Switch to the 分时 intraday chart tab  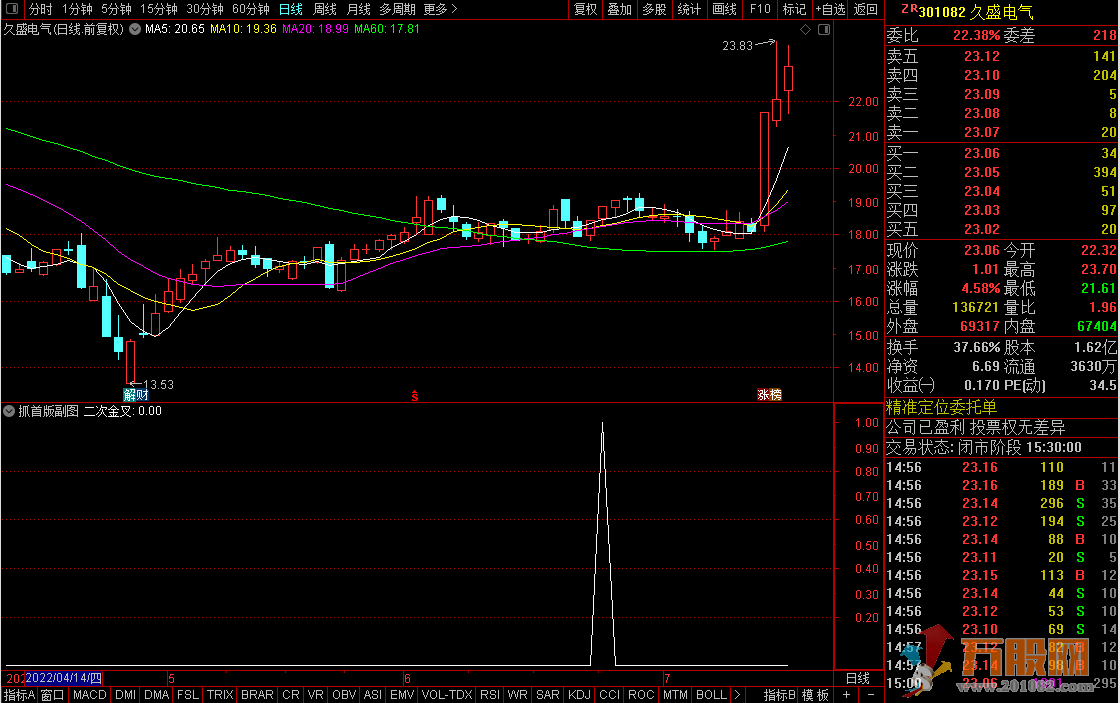pyautogui.click(x=41, y=9)
